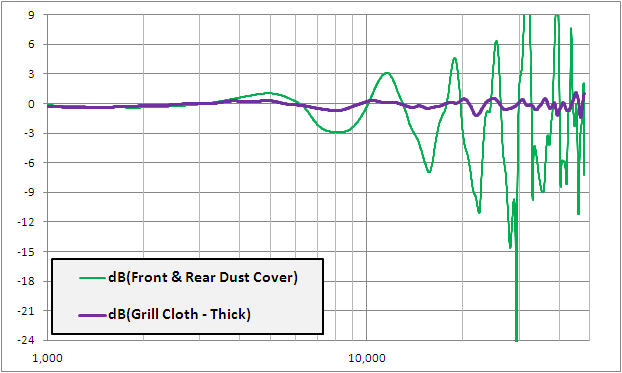Select the -15 y-axis label

pos(26,252)
